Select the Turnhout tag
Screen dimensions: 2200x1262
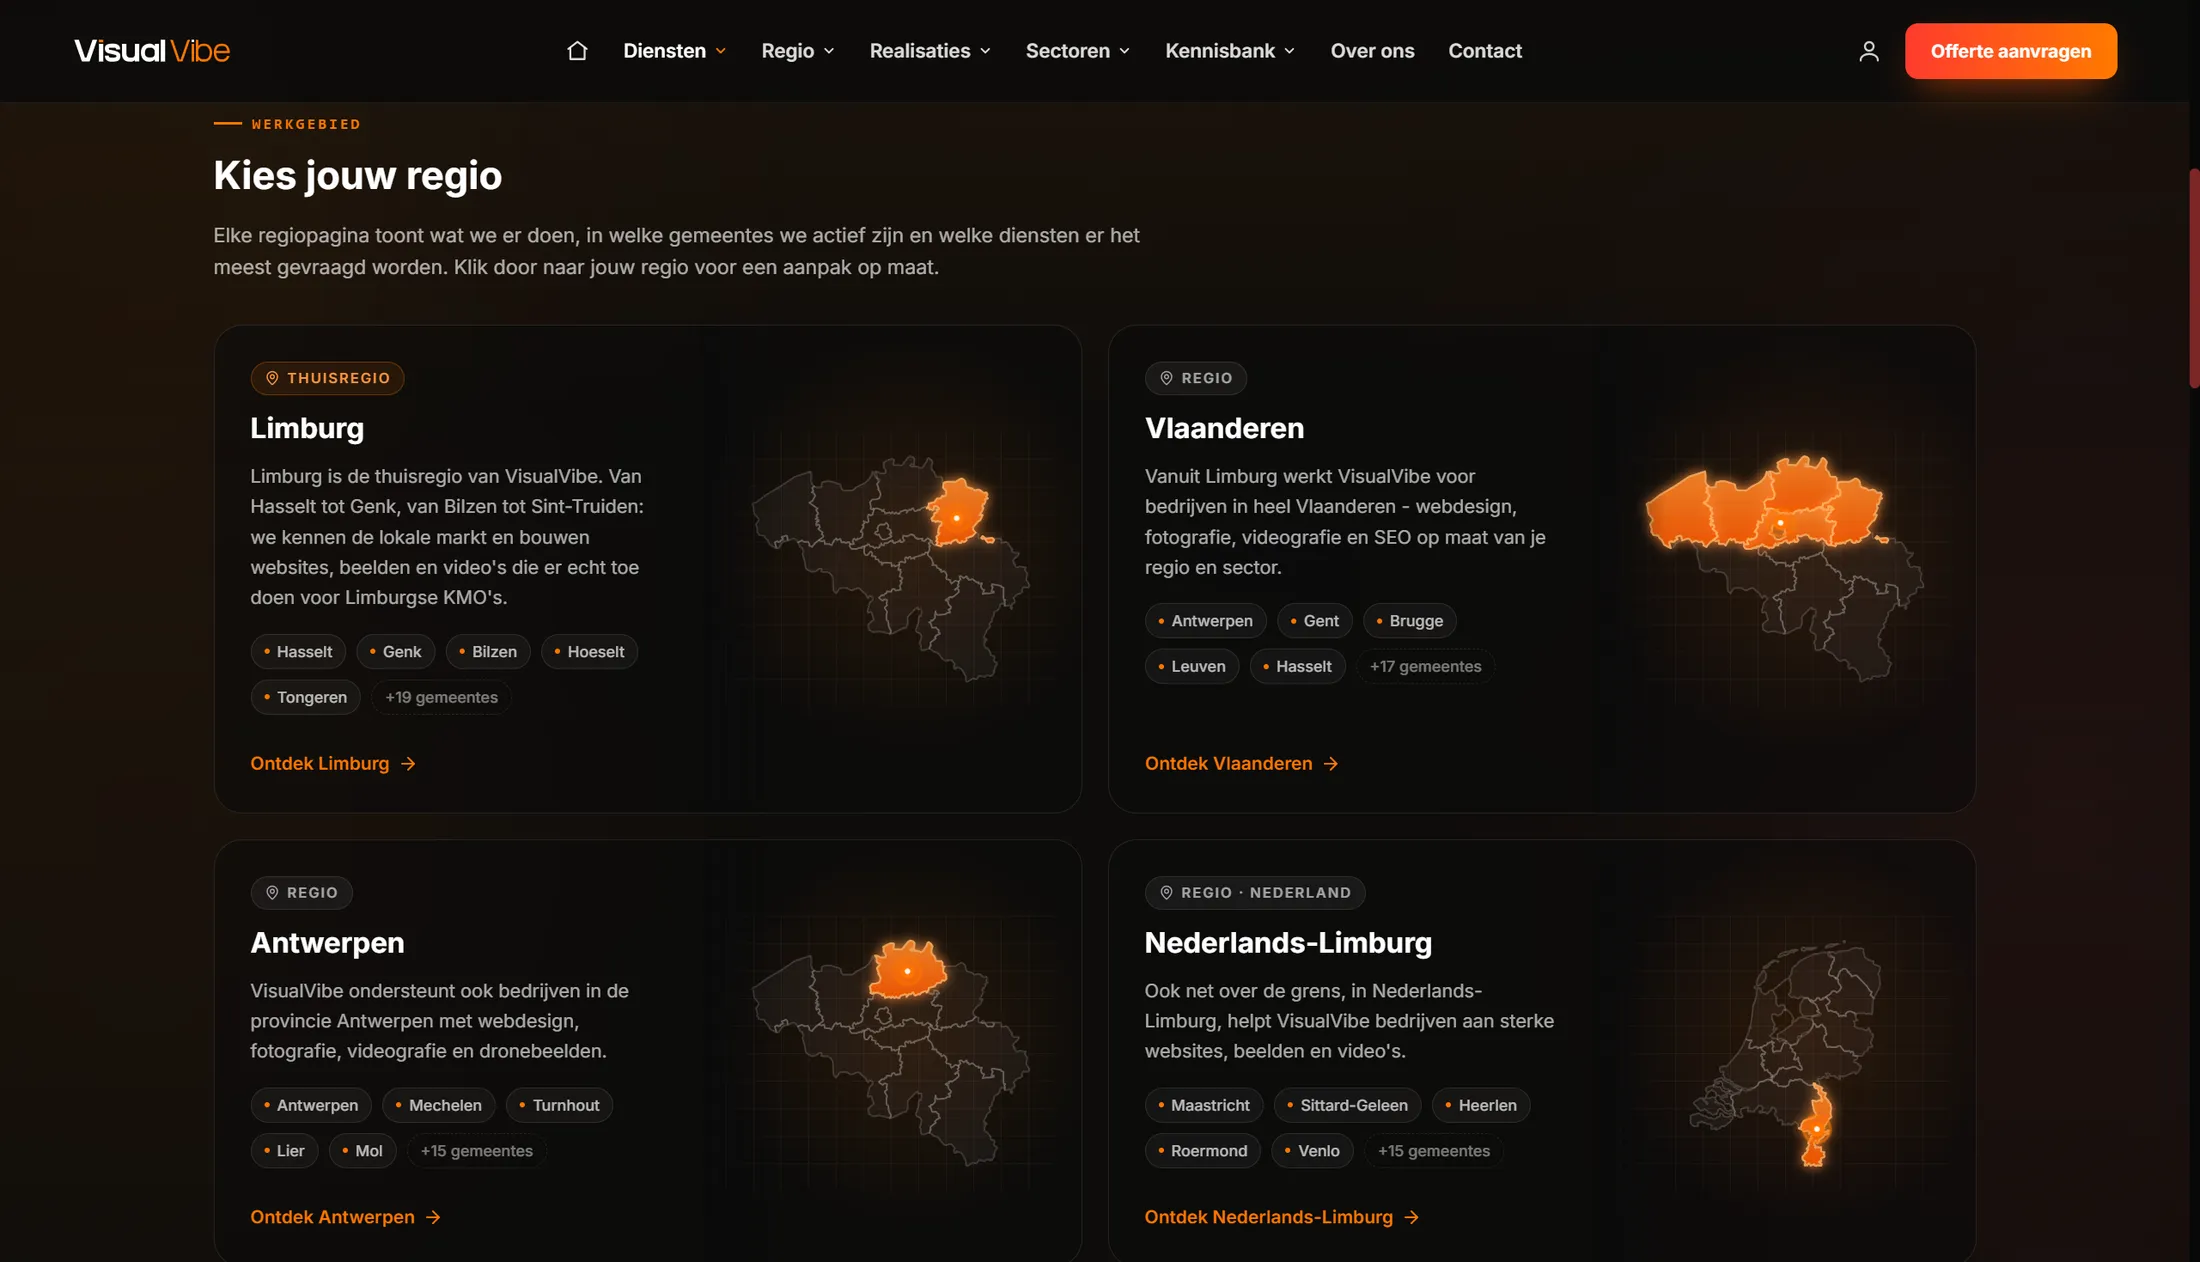[x=559, y=1105]
